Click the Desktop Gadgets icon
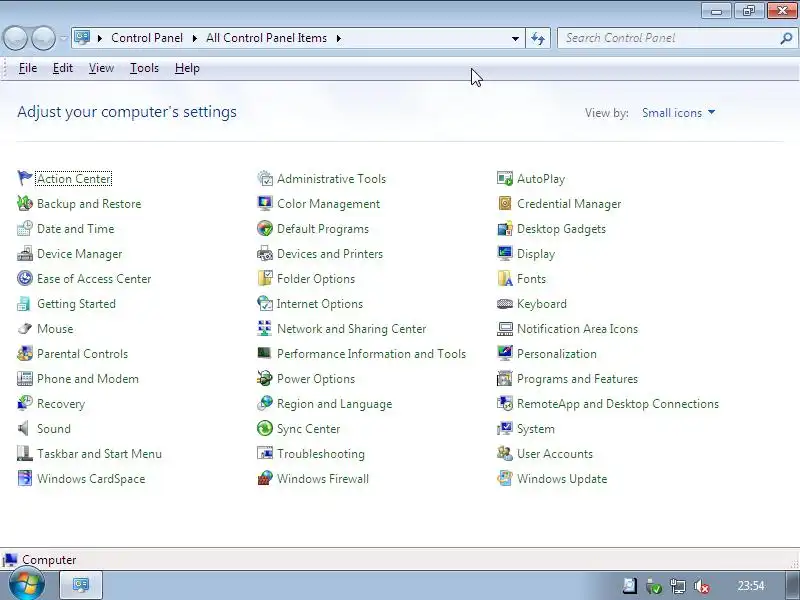This screenshot has width=800, height=600. coord(505,228)
